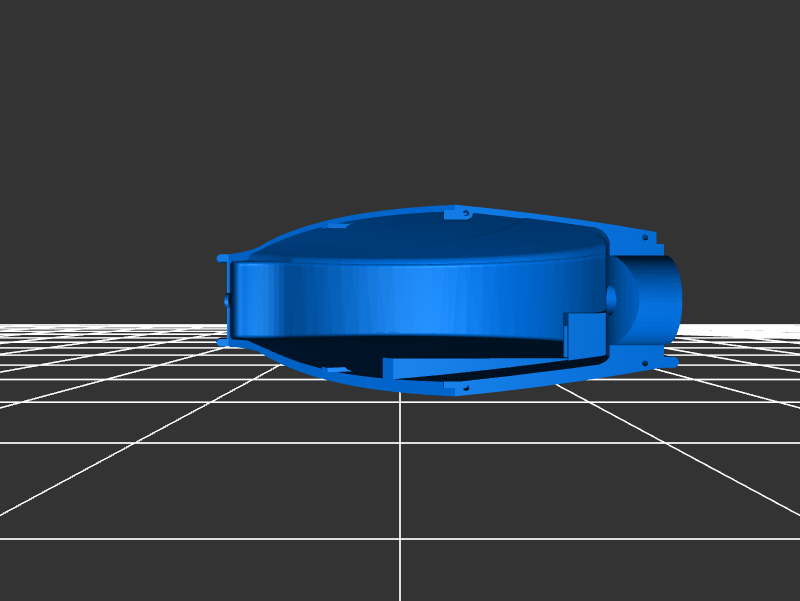Select the lower-left flange tip of the housing
The image size is (800, 601).
(x=222, y=342)
